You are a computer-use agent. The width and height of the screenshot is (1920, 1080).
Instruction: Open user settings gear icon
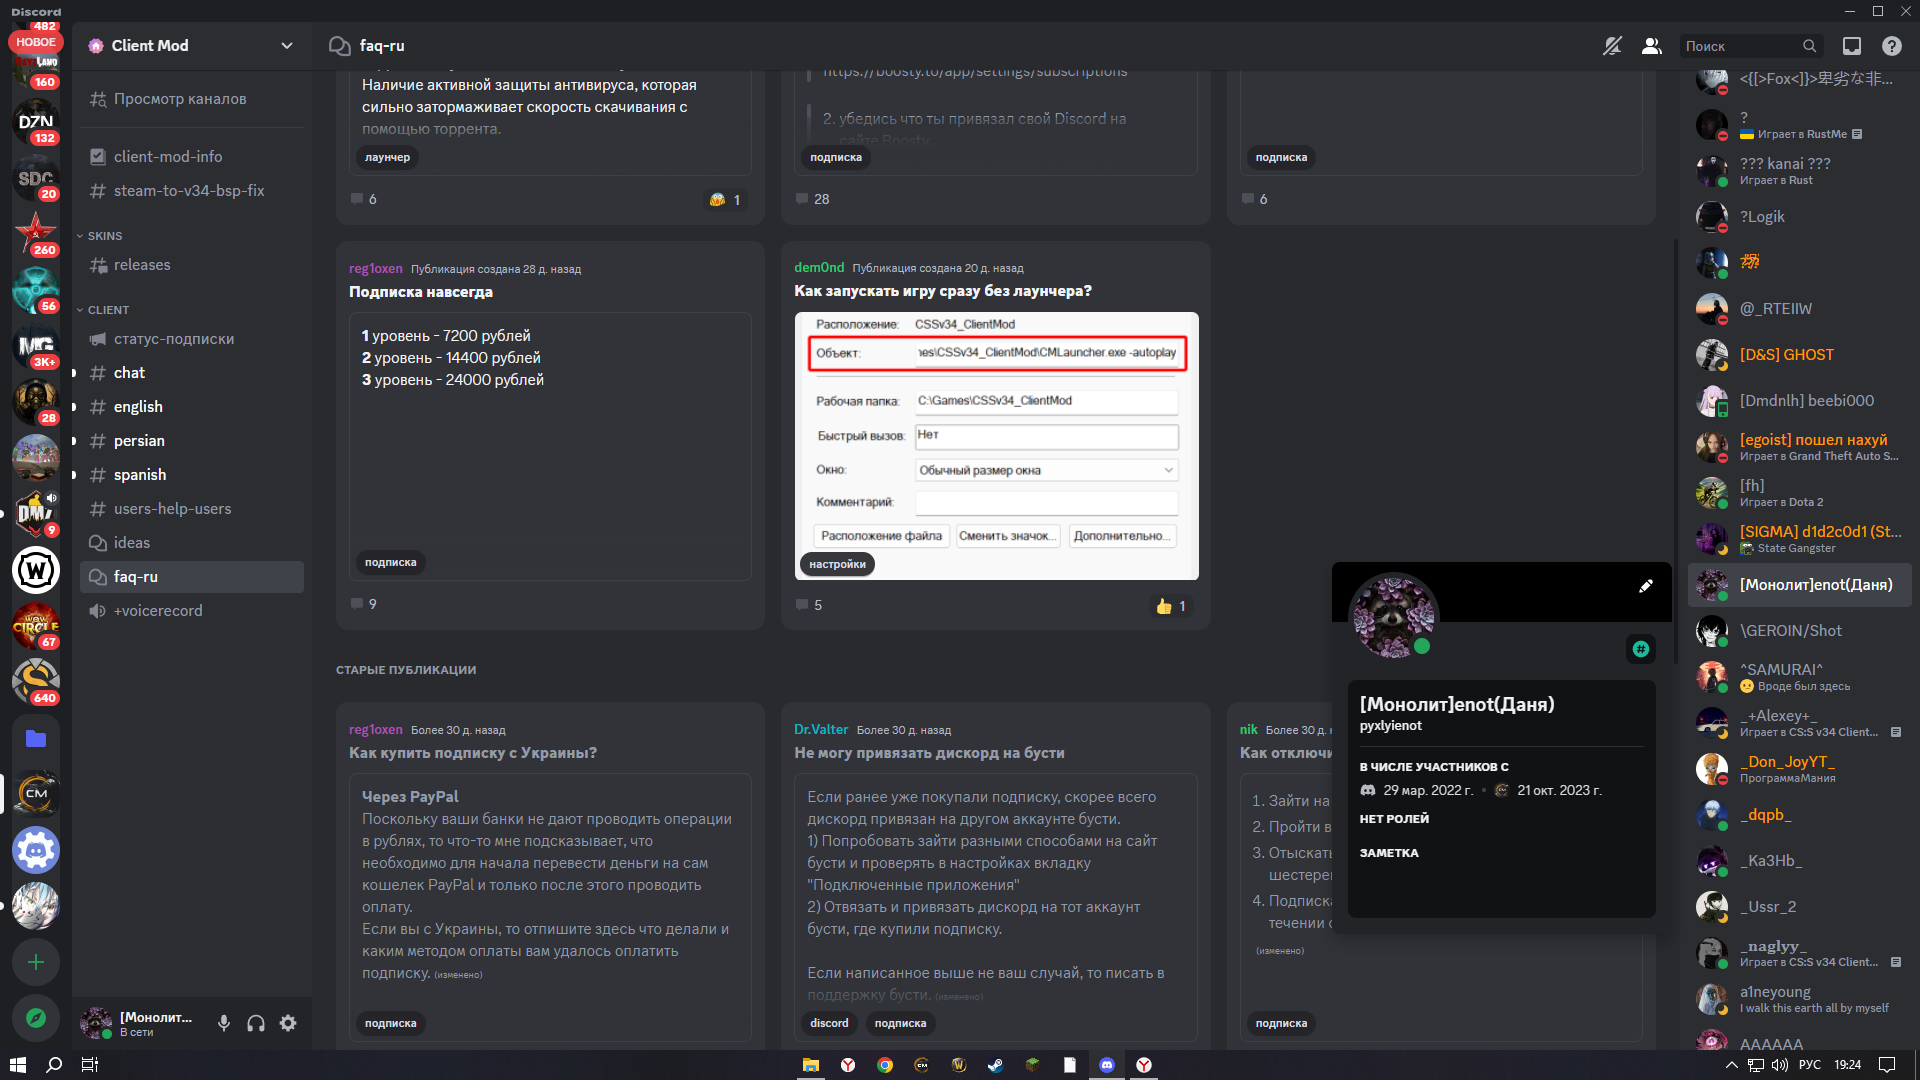click(x=288, y=1023)
